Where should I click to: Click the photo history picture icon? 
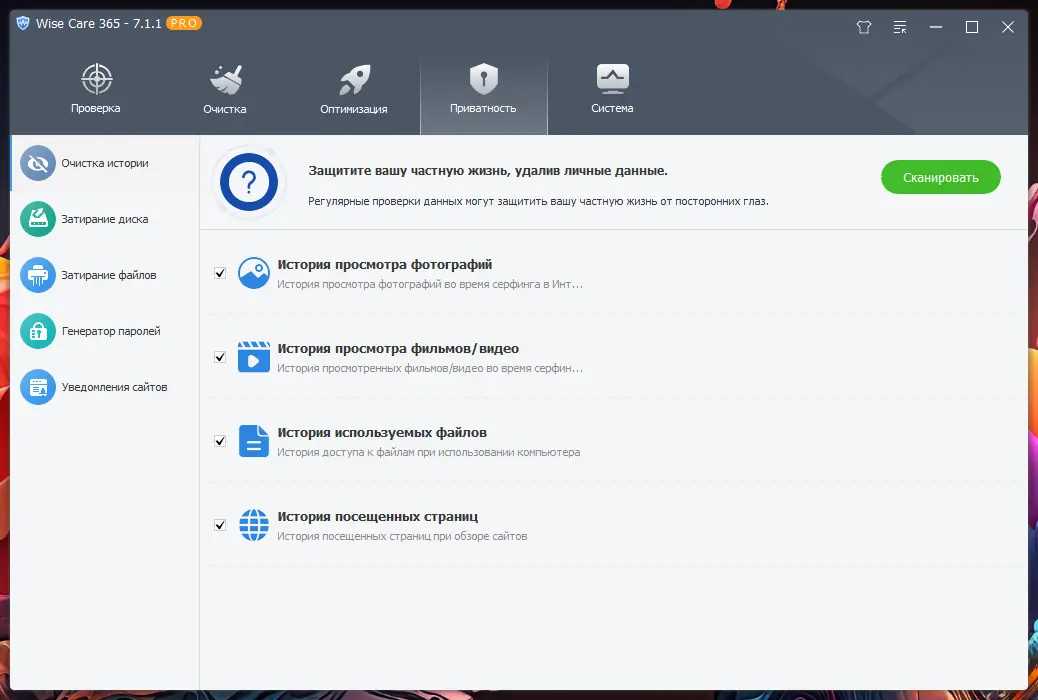click(x=253, y=272)
